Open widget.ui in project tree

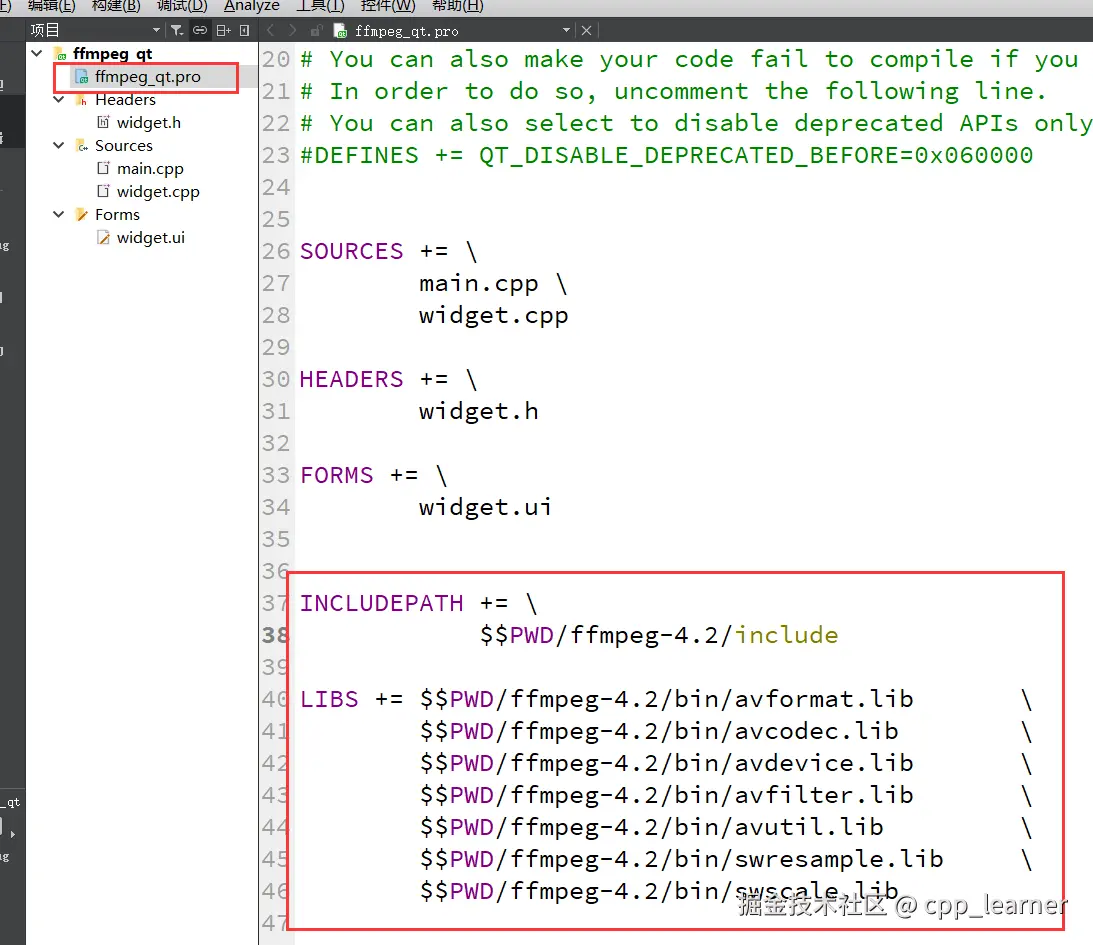pyautogui.click(x=151, y=238)
